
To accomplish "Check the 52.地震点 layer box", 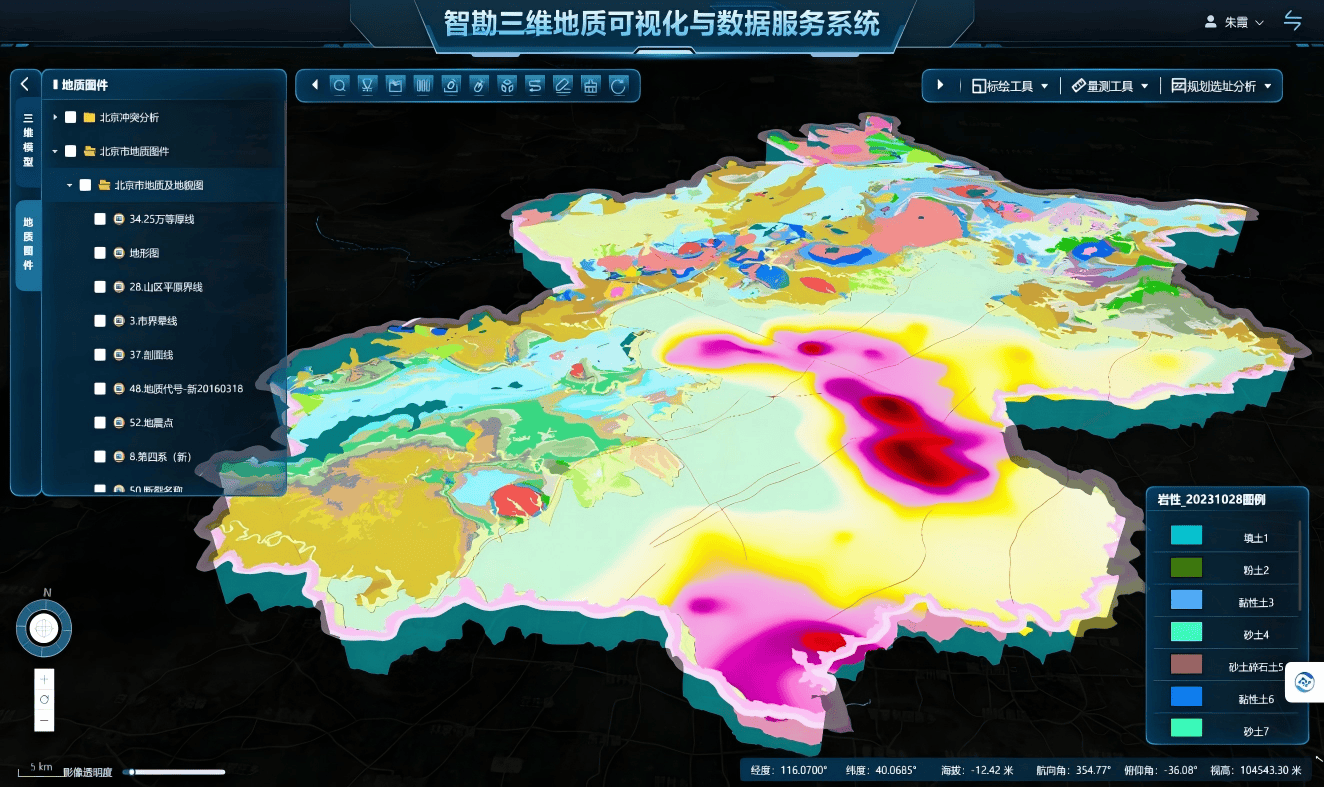I will (x=100, y=423).
